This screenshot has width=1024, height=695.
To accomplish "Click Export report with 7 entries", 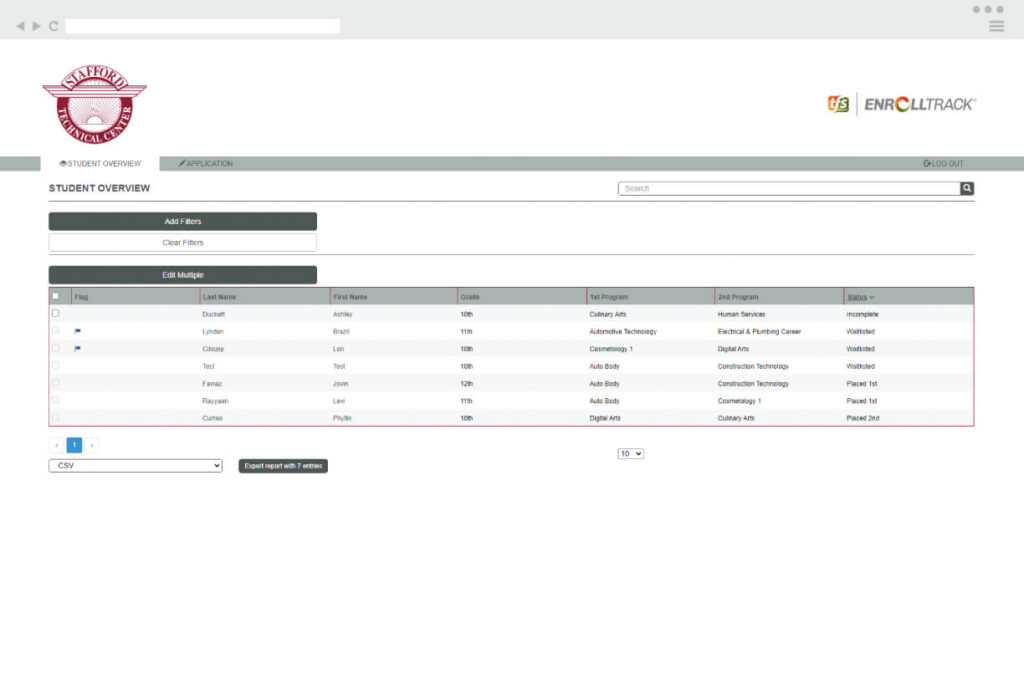I will click(282, 465).
